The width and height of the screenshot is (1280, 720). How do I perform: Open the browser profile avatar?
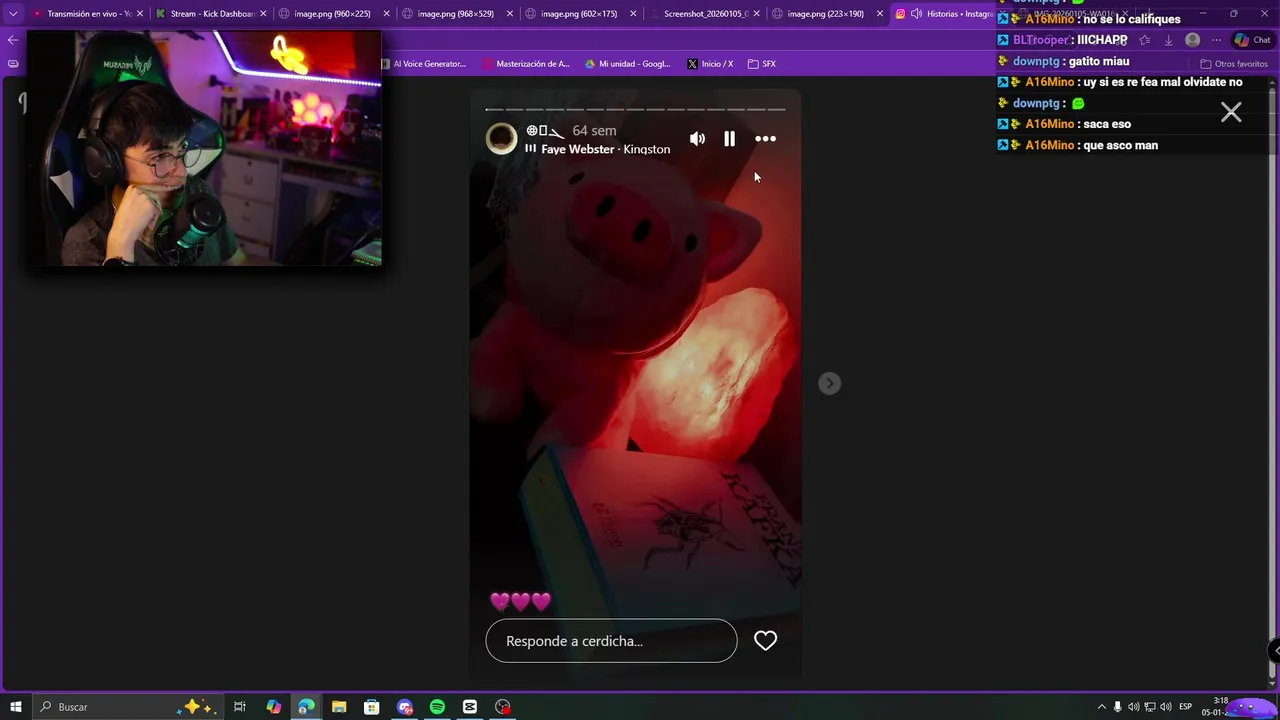[1192, 40]
